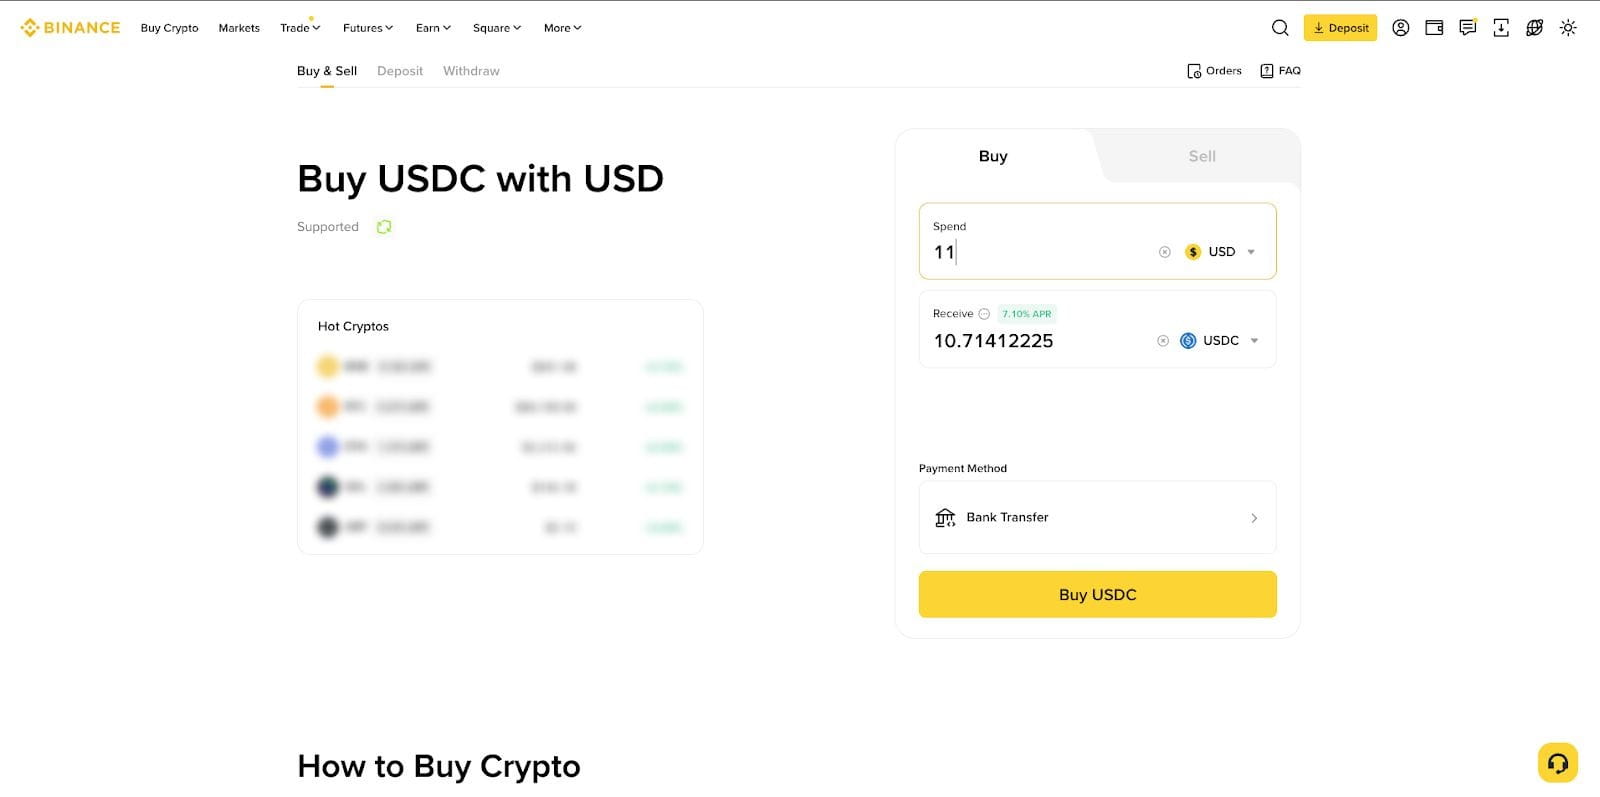Check notifications via the chat bubble icon

(x=1467, y=28)
